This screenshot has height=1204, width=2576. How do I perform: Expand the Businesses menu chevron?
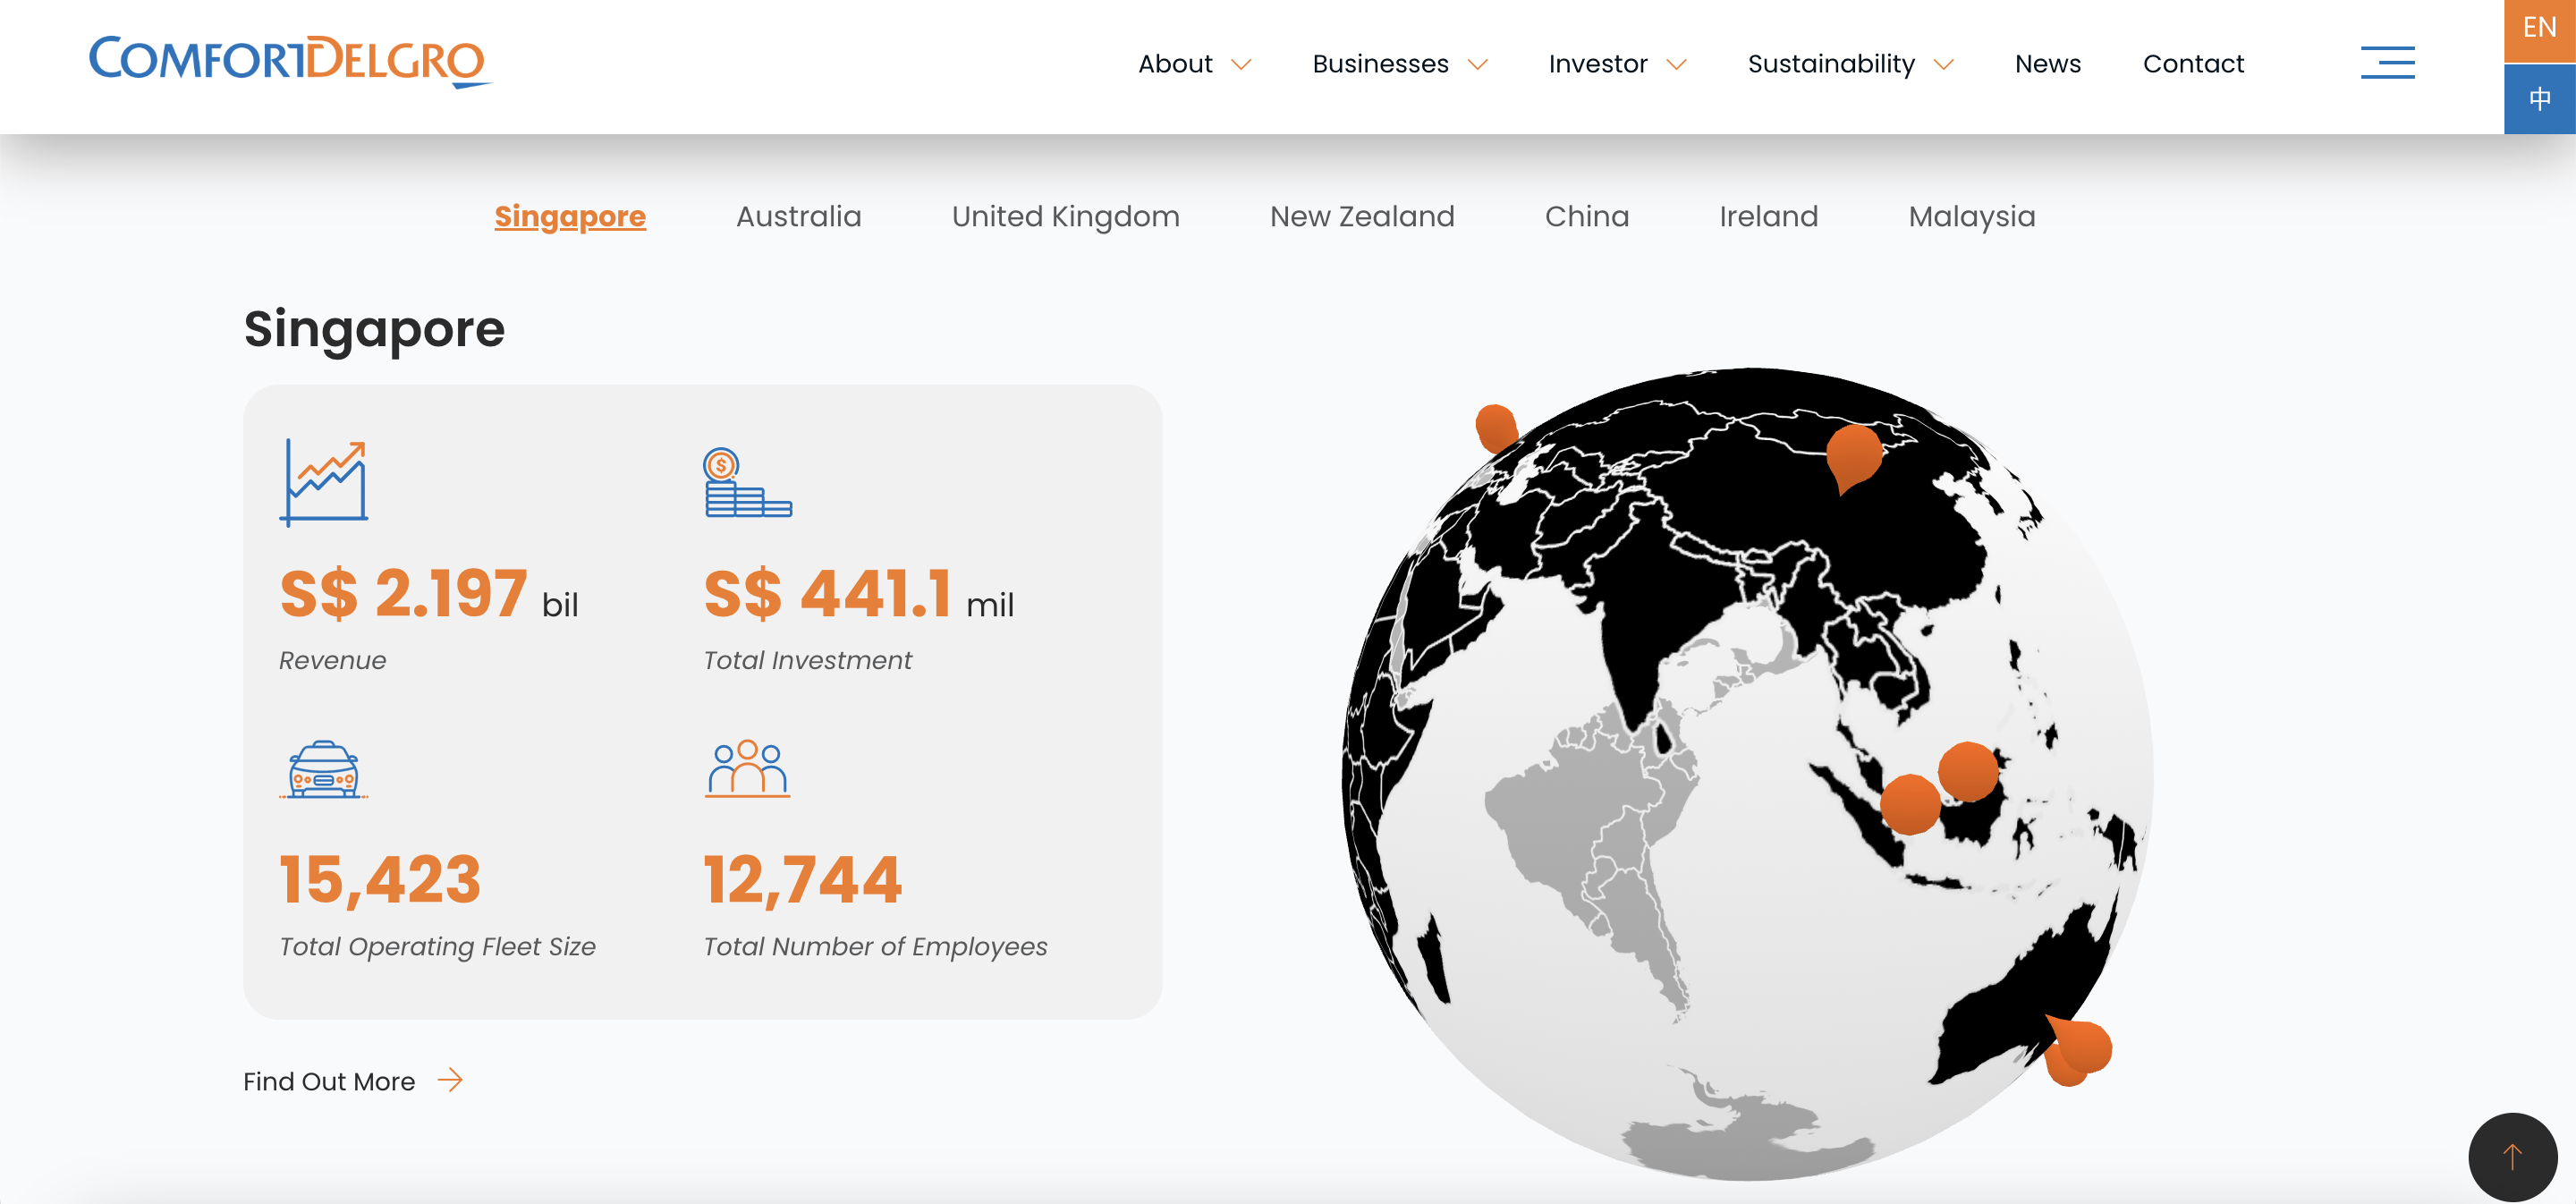(x=1477, y=64)
